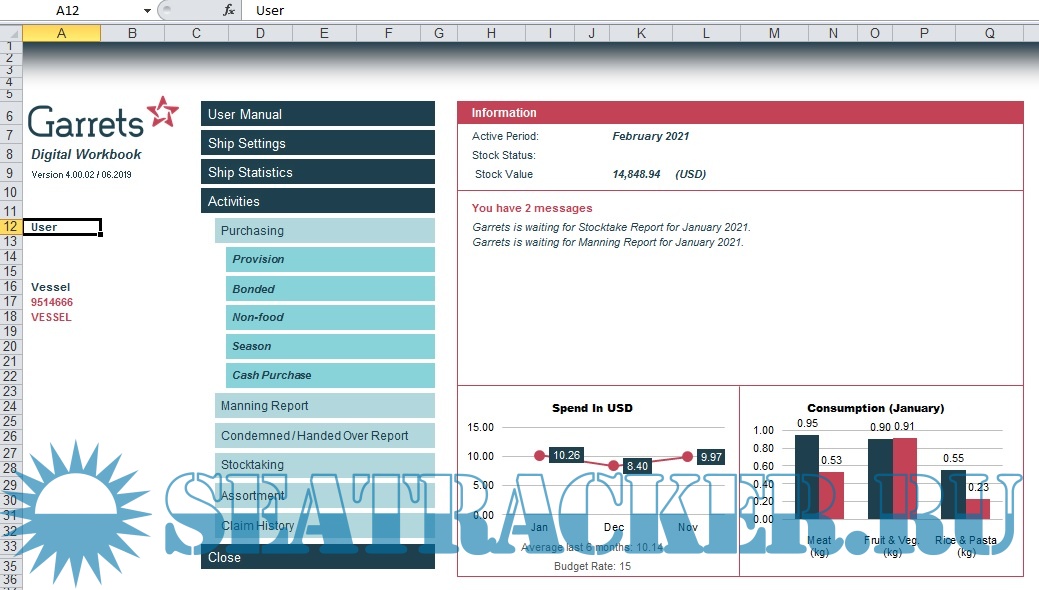Select column D header
Viewport: 1039px width, 590px height.
(260, 33)
